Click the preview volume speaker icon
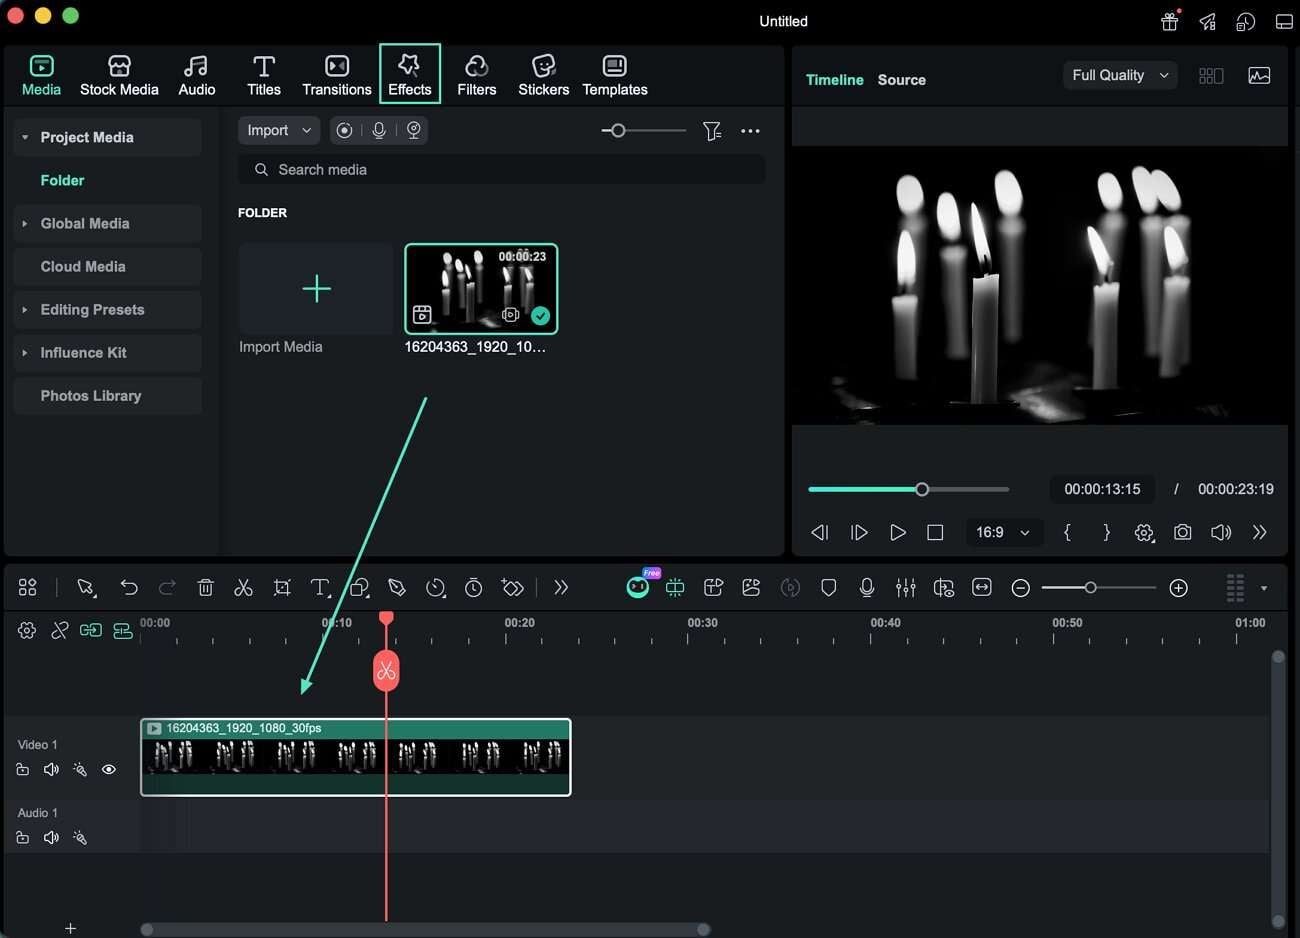Screen dimensions: 1300x938 (1221, 532)
